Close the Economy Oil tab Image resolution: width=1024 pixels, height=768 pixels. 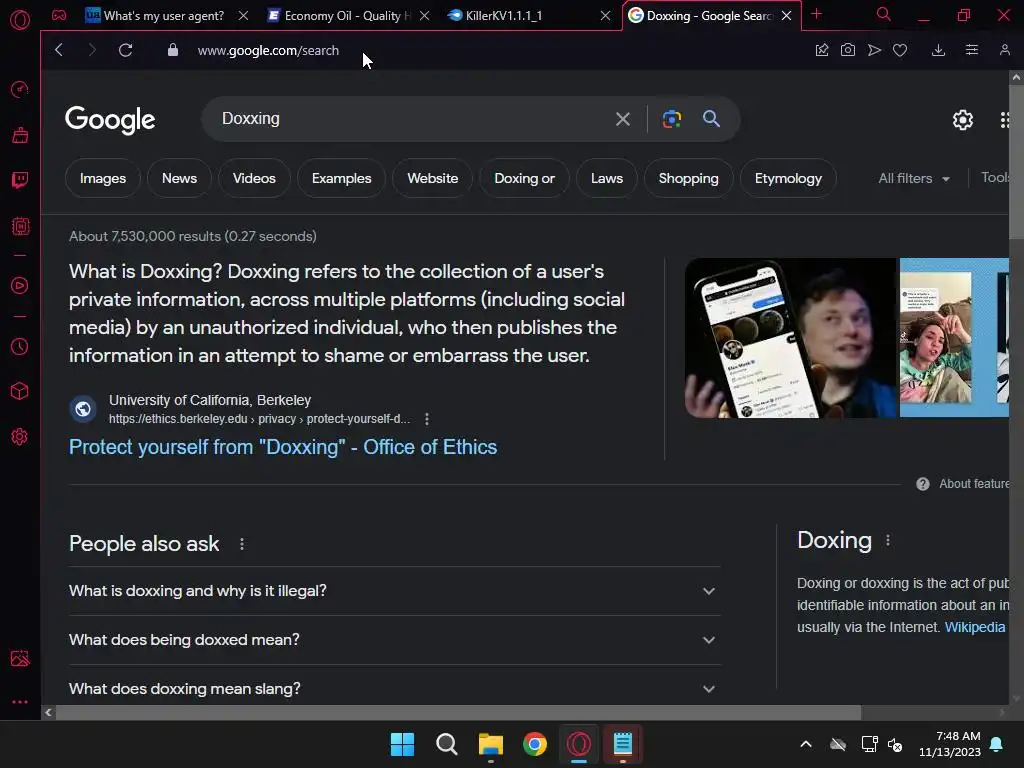pyautogui.click(x=424, y=16)
